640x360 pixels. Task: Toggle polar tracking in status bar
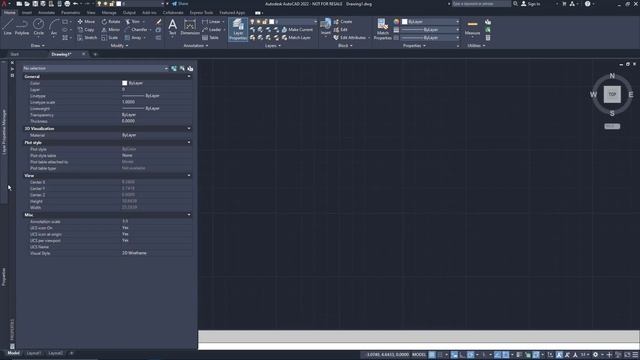471,355
